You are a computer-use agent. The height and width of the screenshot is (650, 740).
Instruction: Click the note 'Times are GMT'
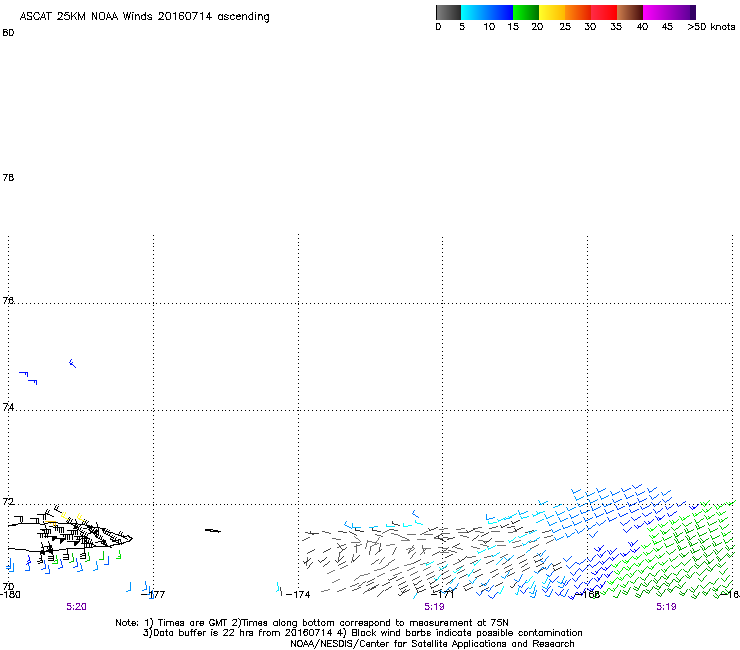(192, 623)
